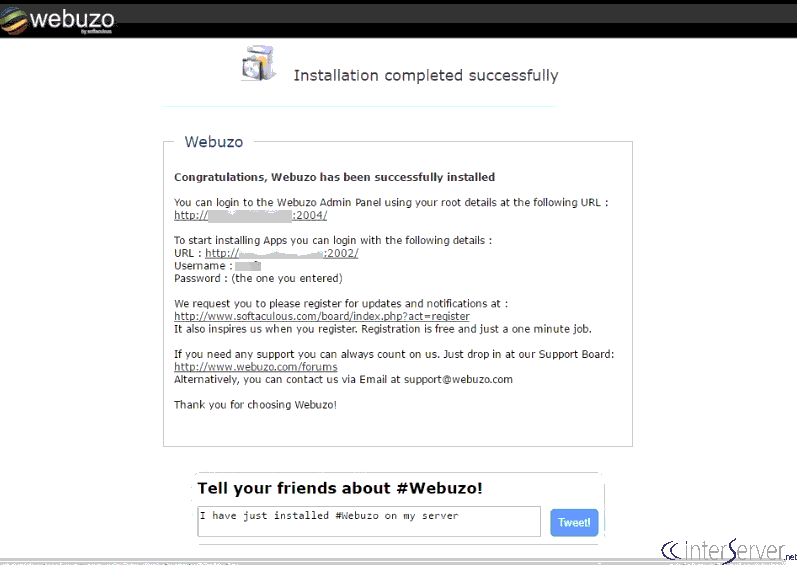Visit the webuzo.com/forums support link
This screenshot has height=565, width=797.
256,366
